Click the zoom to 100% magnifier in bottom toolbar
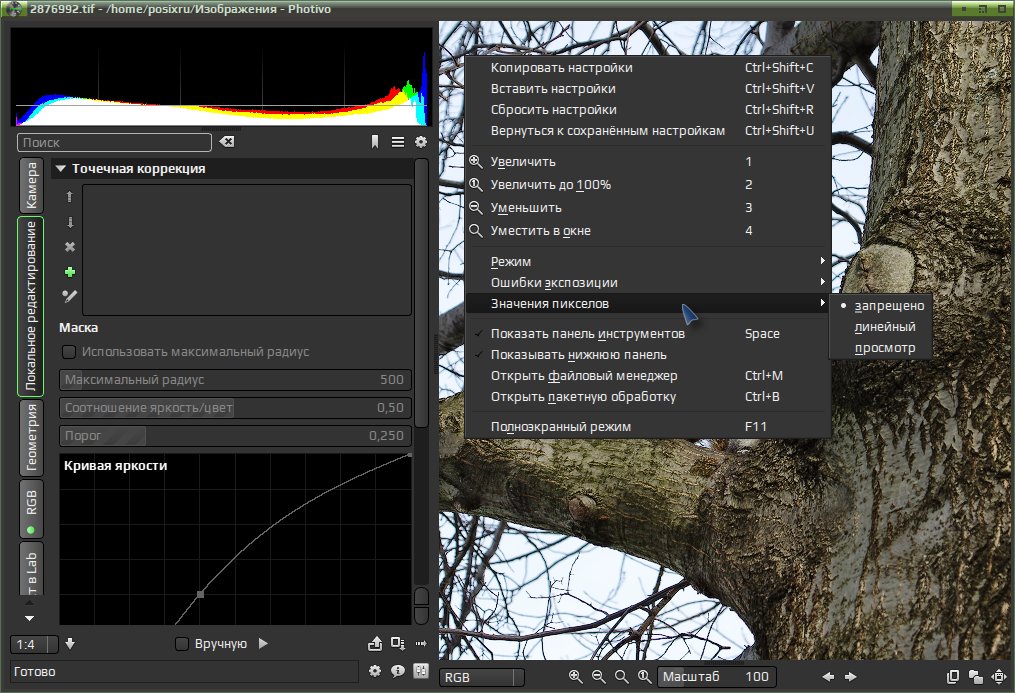 (x=644, y=677)
